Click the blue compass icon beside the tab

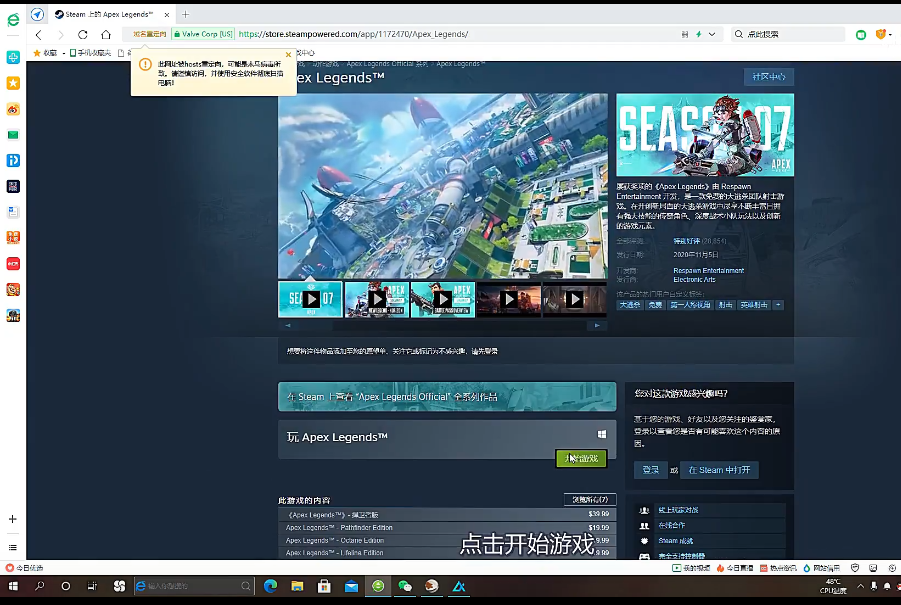coord(37,14)
